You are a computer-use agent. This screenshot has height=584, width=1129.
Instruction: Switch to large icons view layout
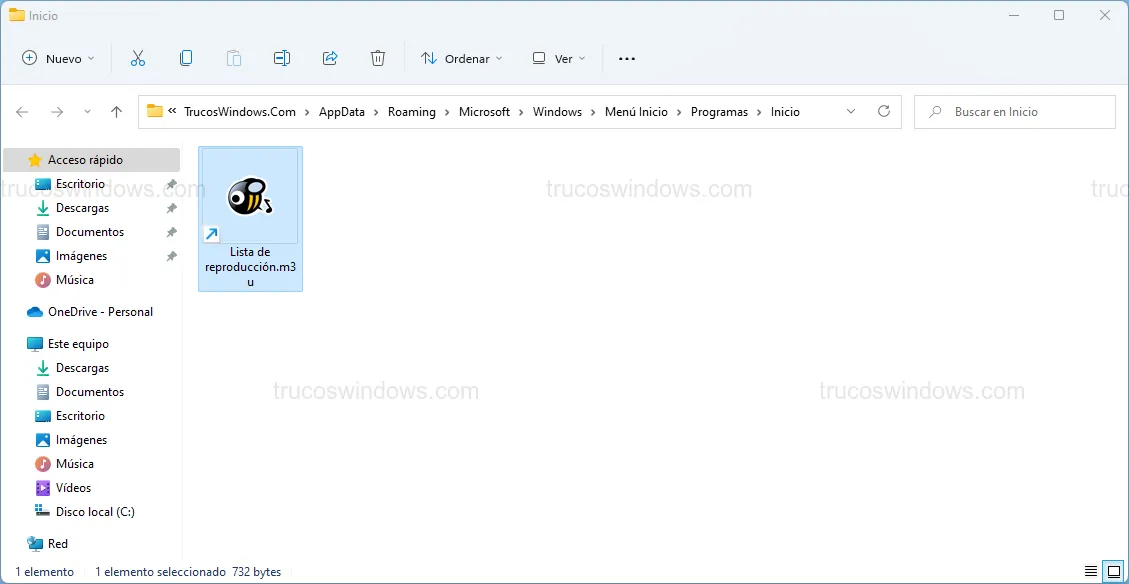click(x=1113, y=572)
